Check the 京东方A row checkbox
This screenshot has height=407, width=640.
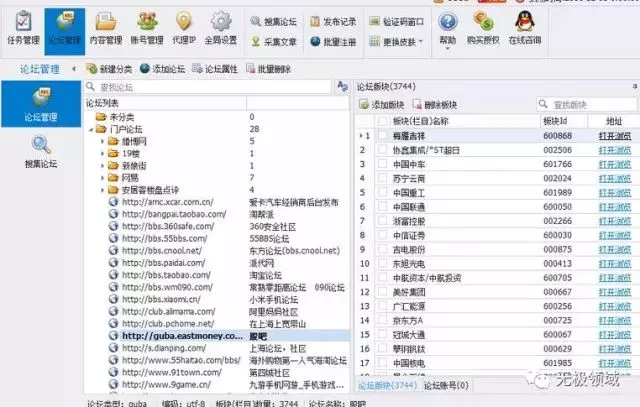tap(382, 320)
